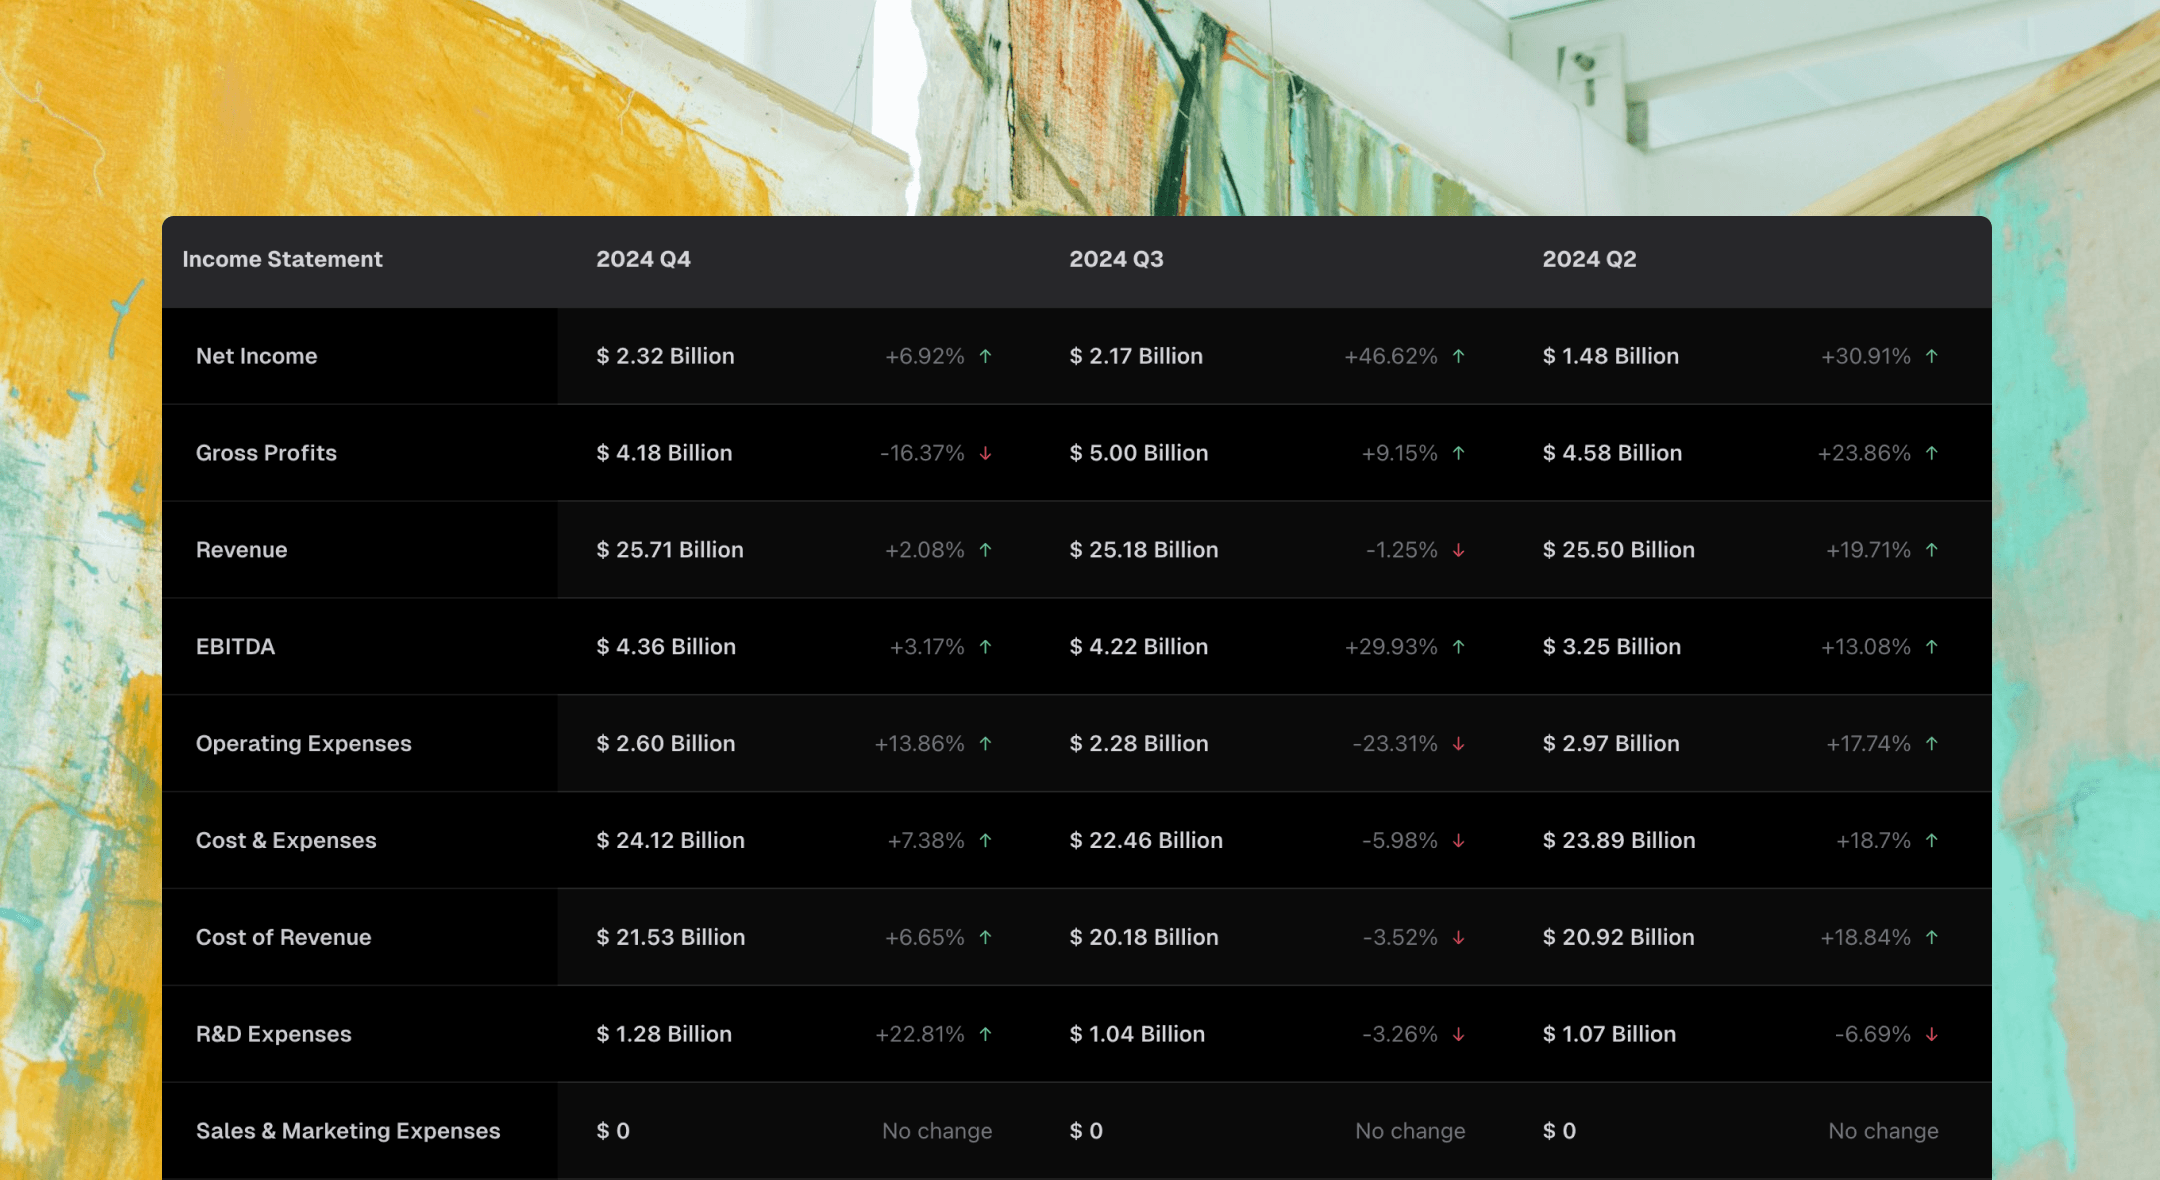Click the EBITDA row label
The height and width of the screenshot is (1180, 2160).
(235, 647)
